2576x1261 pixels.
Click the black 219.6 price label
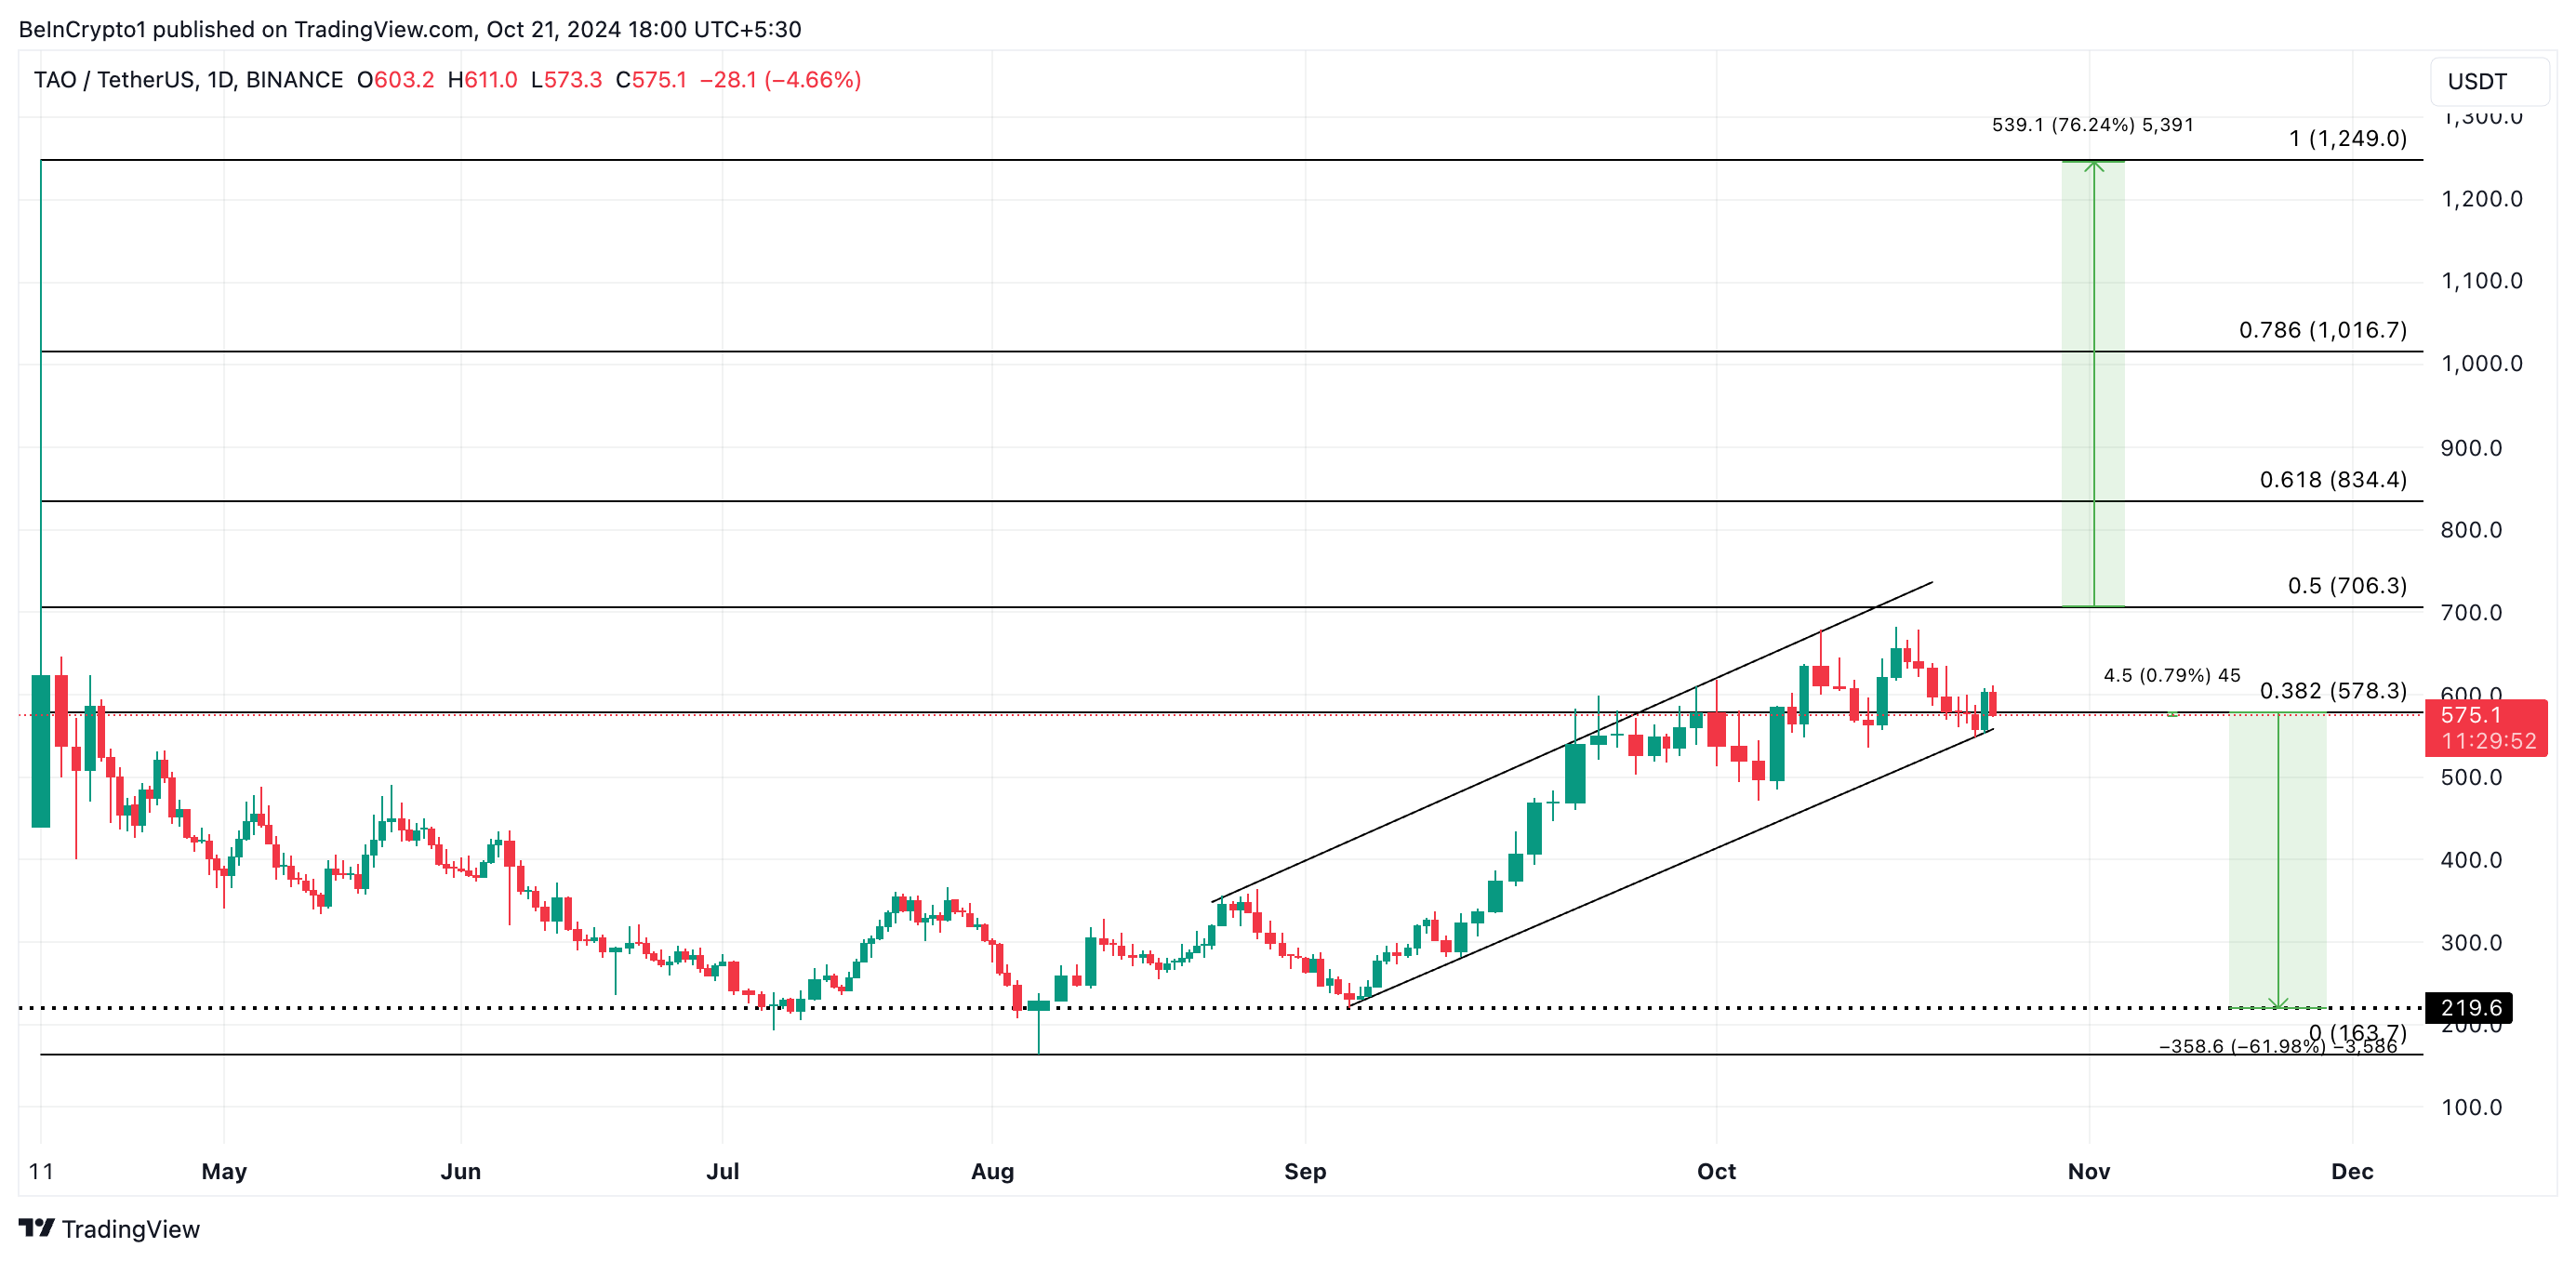2470,1007
